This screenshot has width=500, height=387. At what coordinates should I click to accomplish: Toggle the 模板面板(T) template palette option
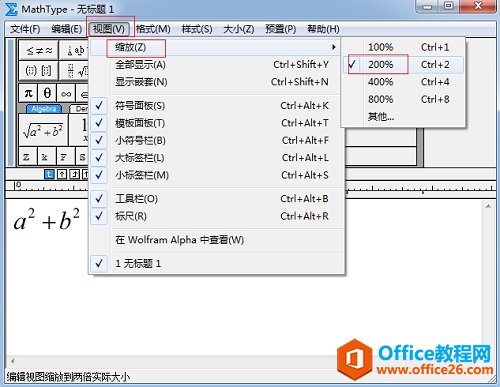[217, 123]
